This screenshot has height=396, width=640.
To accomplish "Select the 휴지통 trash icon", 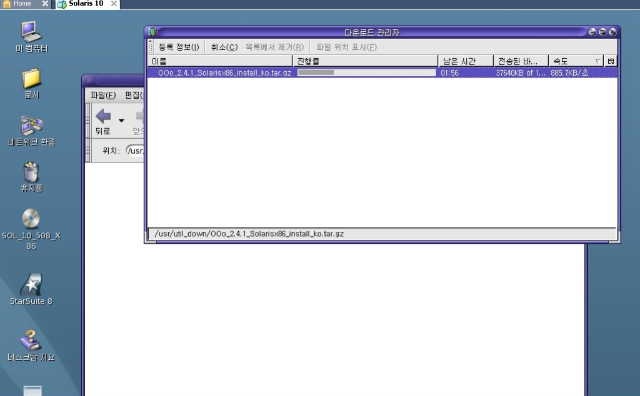I will tap(31, 172).
